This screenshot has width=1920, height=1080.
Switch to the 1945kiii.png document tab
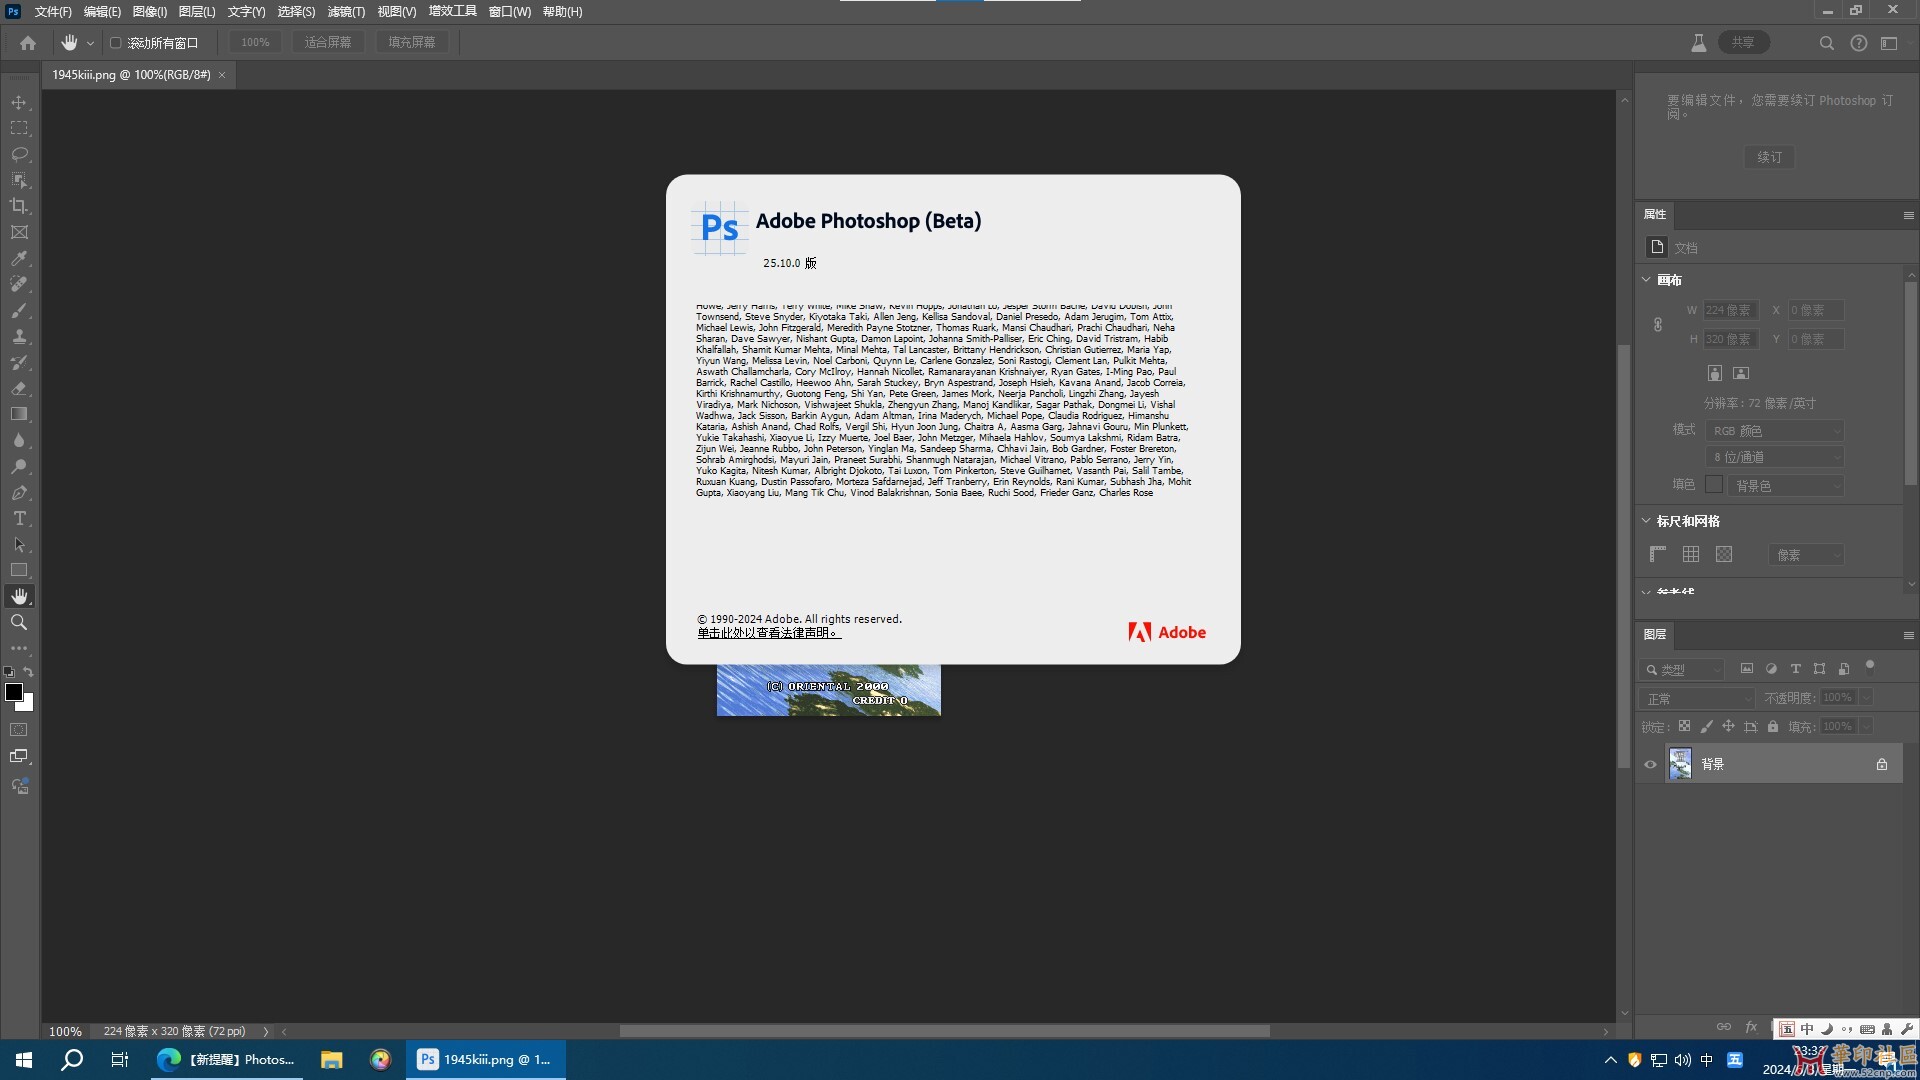coord(131,75)
